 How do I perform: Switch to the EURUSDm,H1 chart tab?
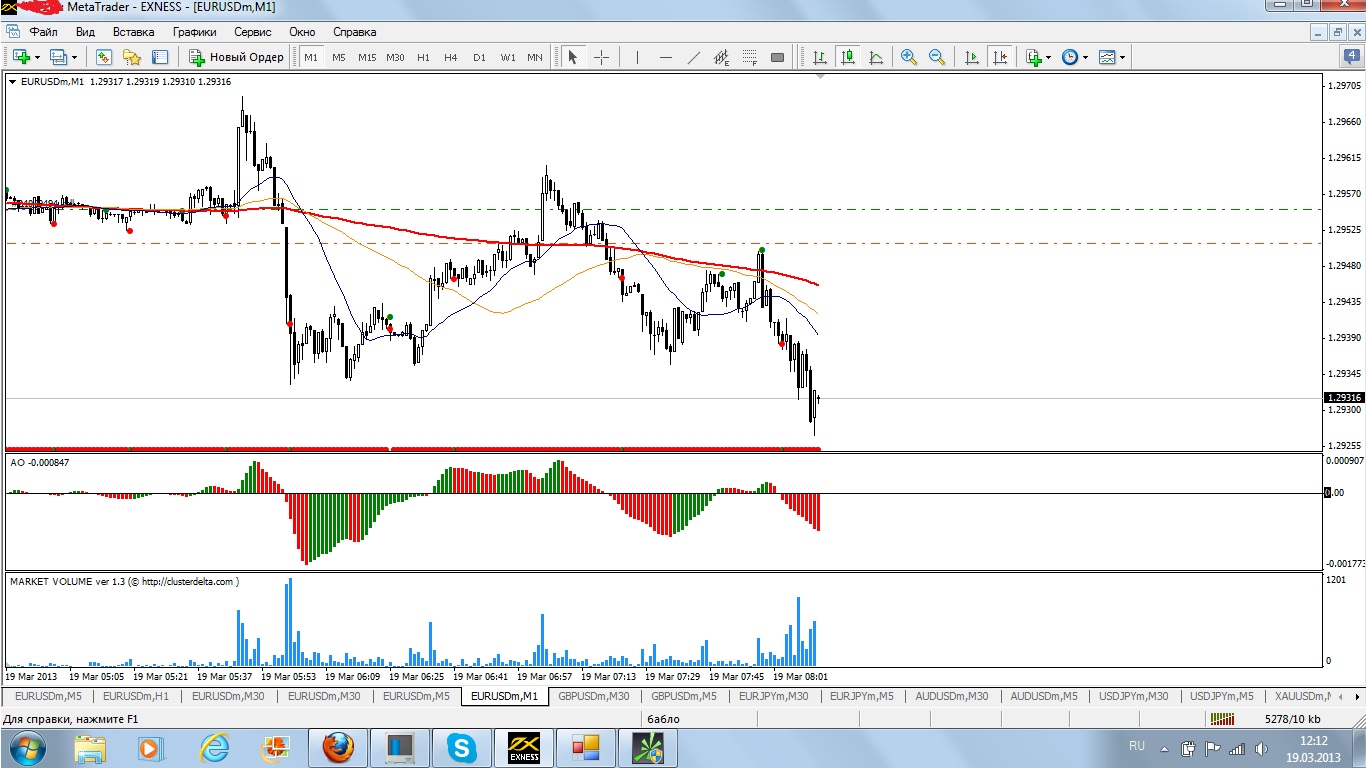pyautogui.click(x=137, y=696)
